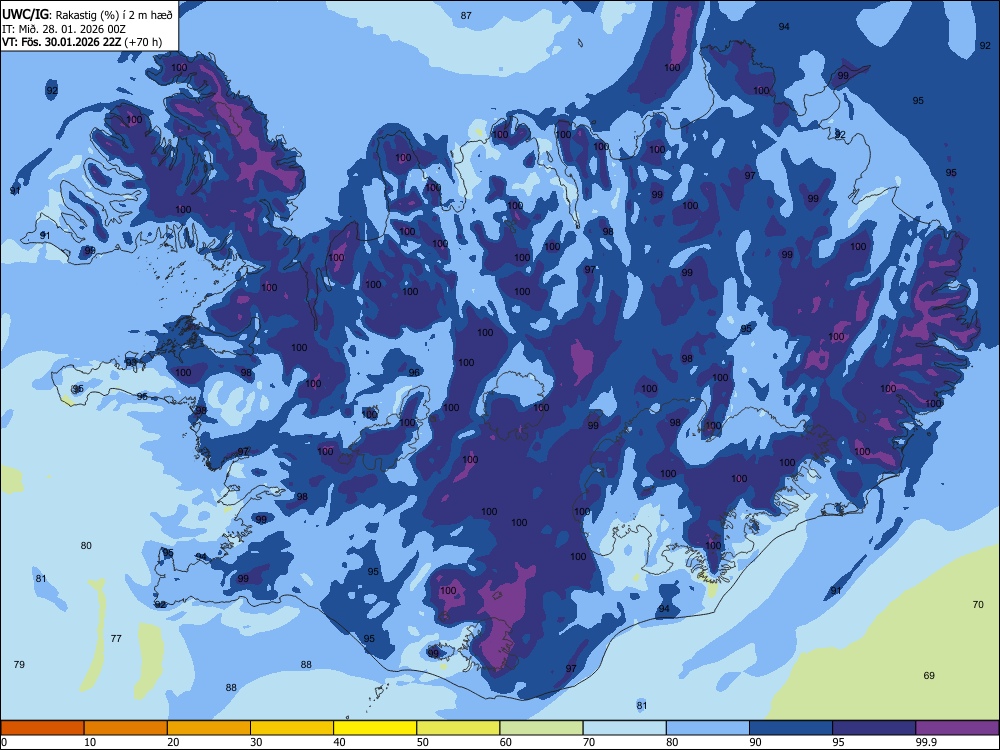Screen dimensions: 1000x750
Task: Click the legend tick label "50"
Action: point(423,742)
